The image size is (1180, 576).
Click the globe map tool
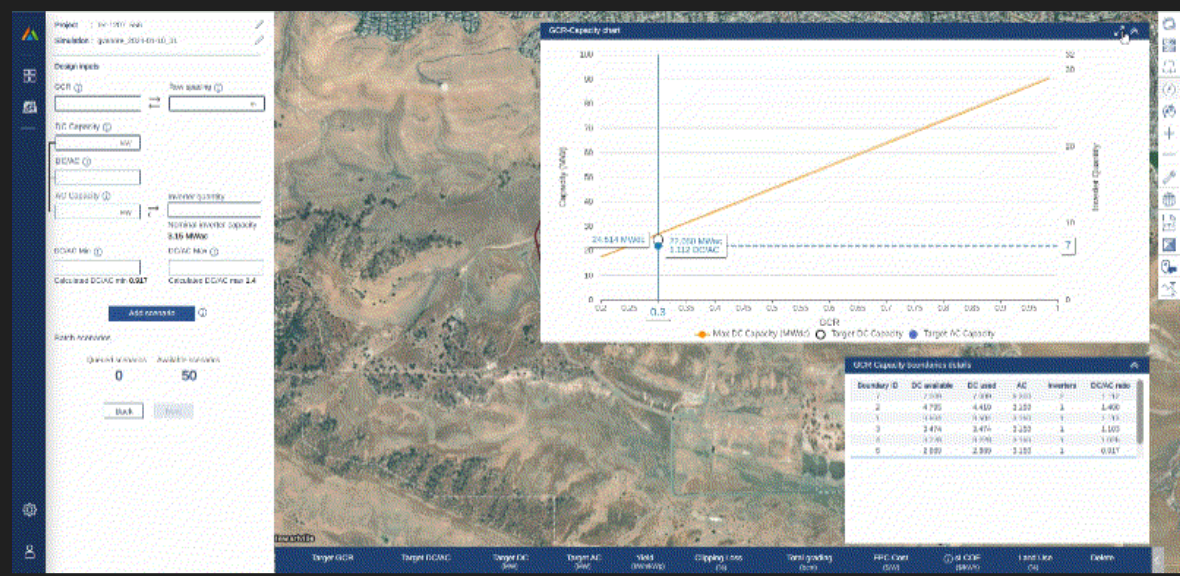1169,200
